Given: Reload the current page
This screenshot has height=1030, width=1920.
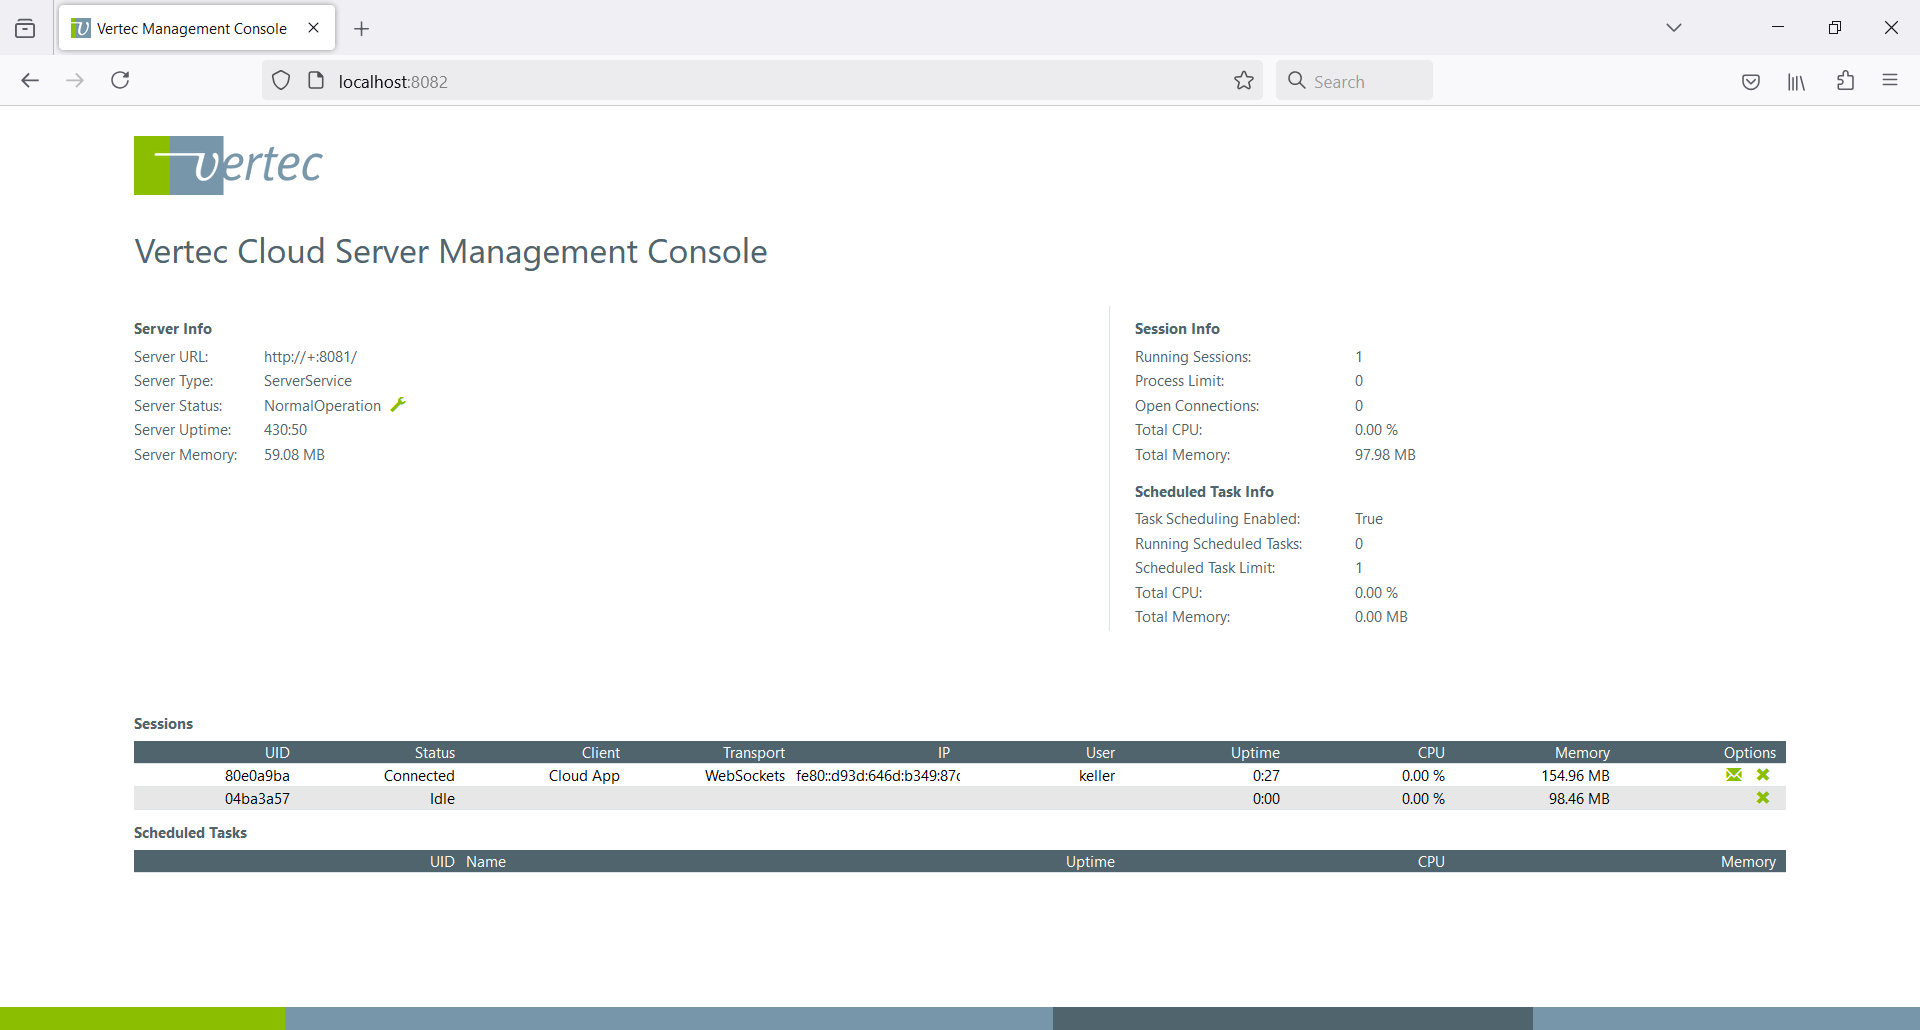Looking at the screenshot, I should point(120,81).
